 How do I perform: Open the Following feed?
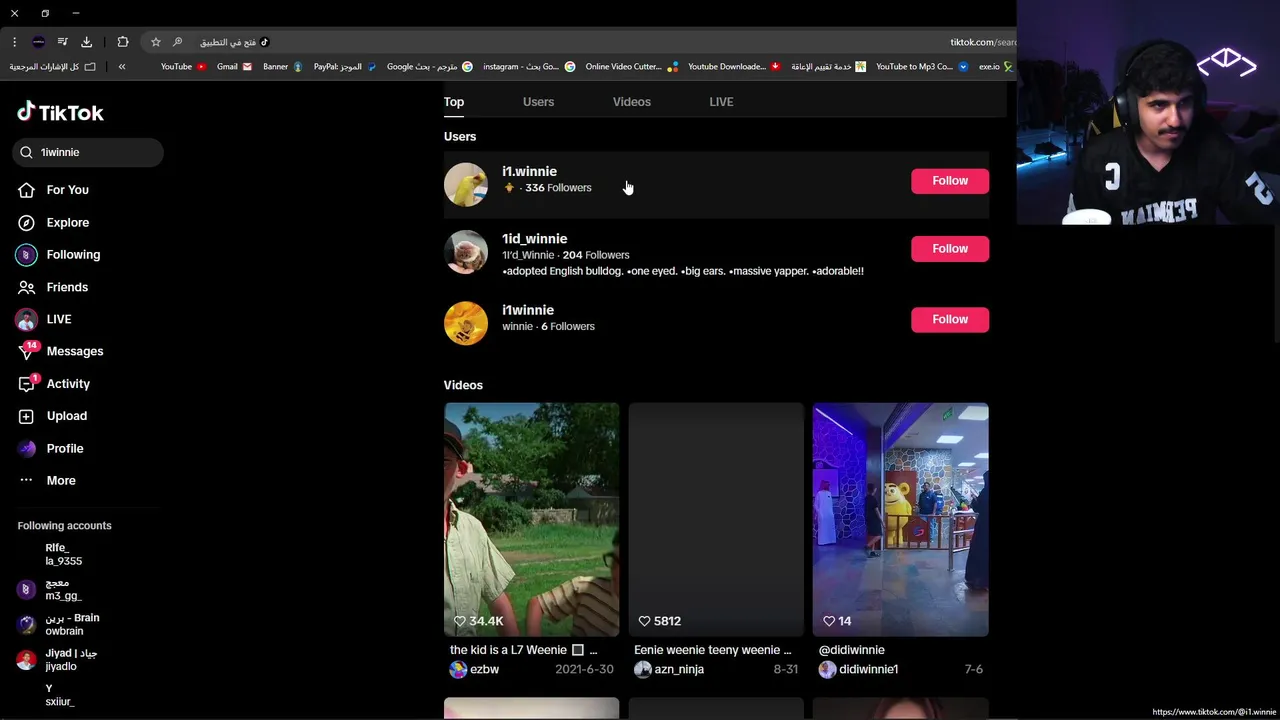[x=60, y=255]
